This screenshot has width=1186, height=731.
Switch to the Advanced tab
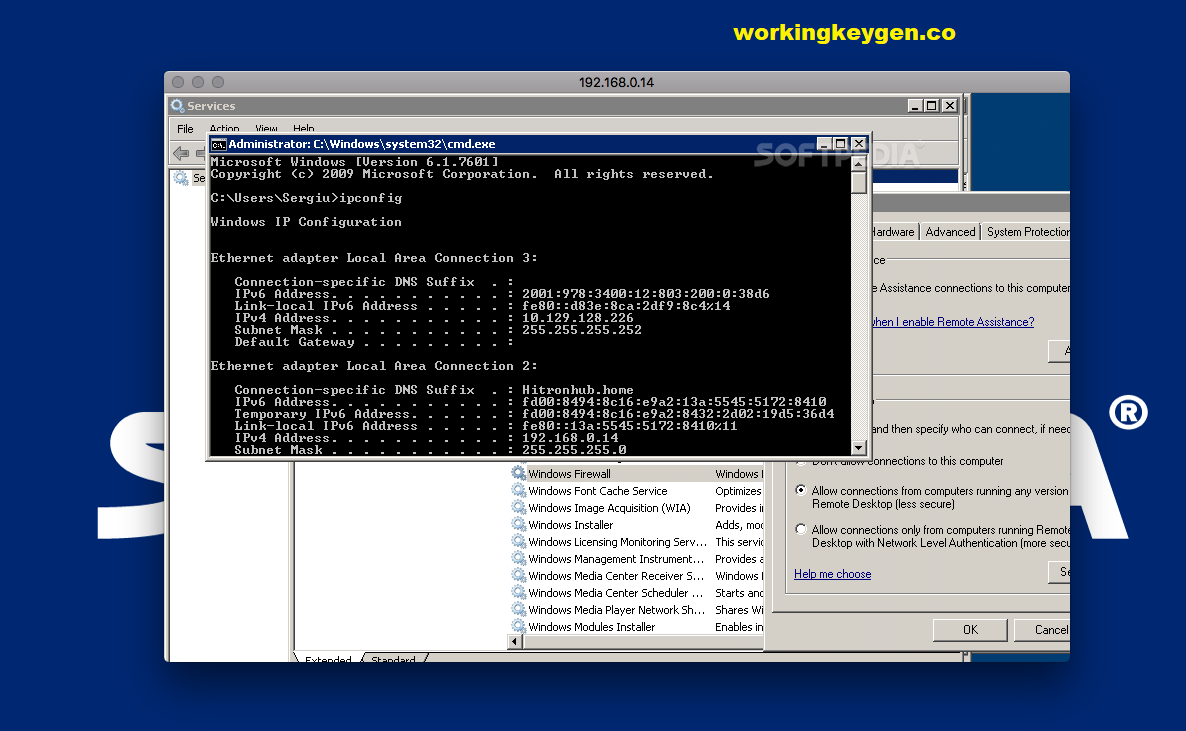pos(949,231)
